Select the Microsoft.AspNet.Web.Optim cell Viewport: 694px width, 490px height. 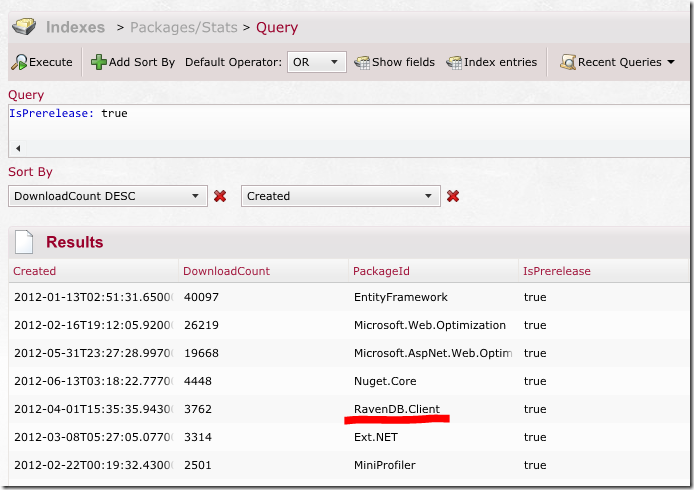pyautogui.click(x=433, y=353)
